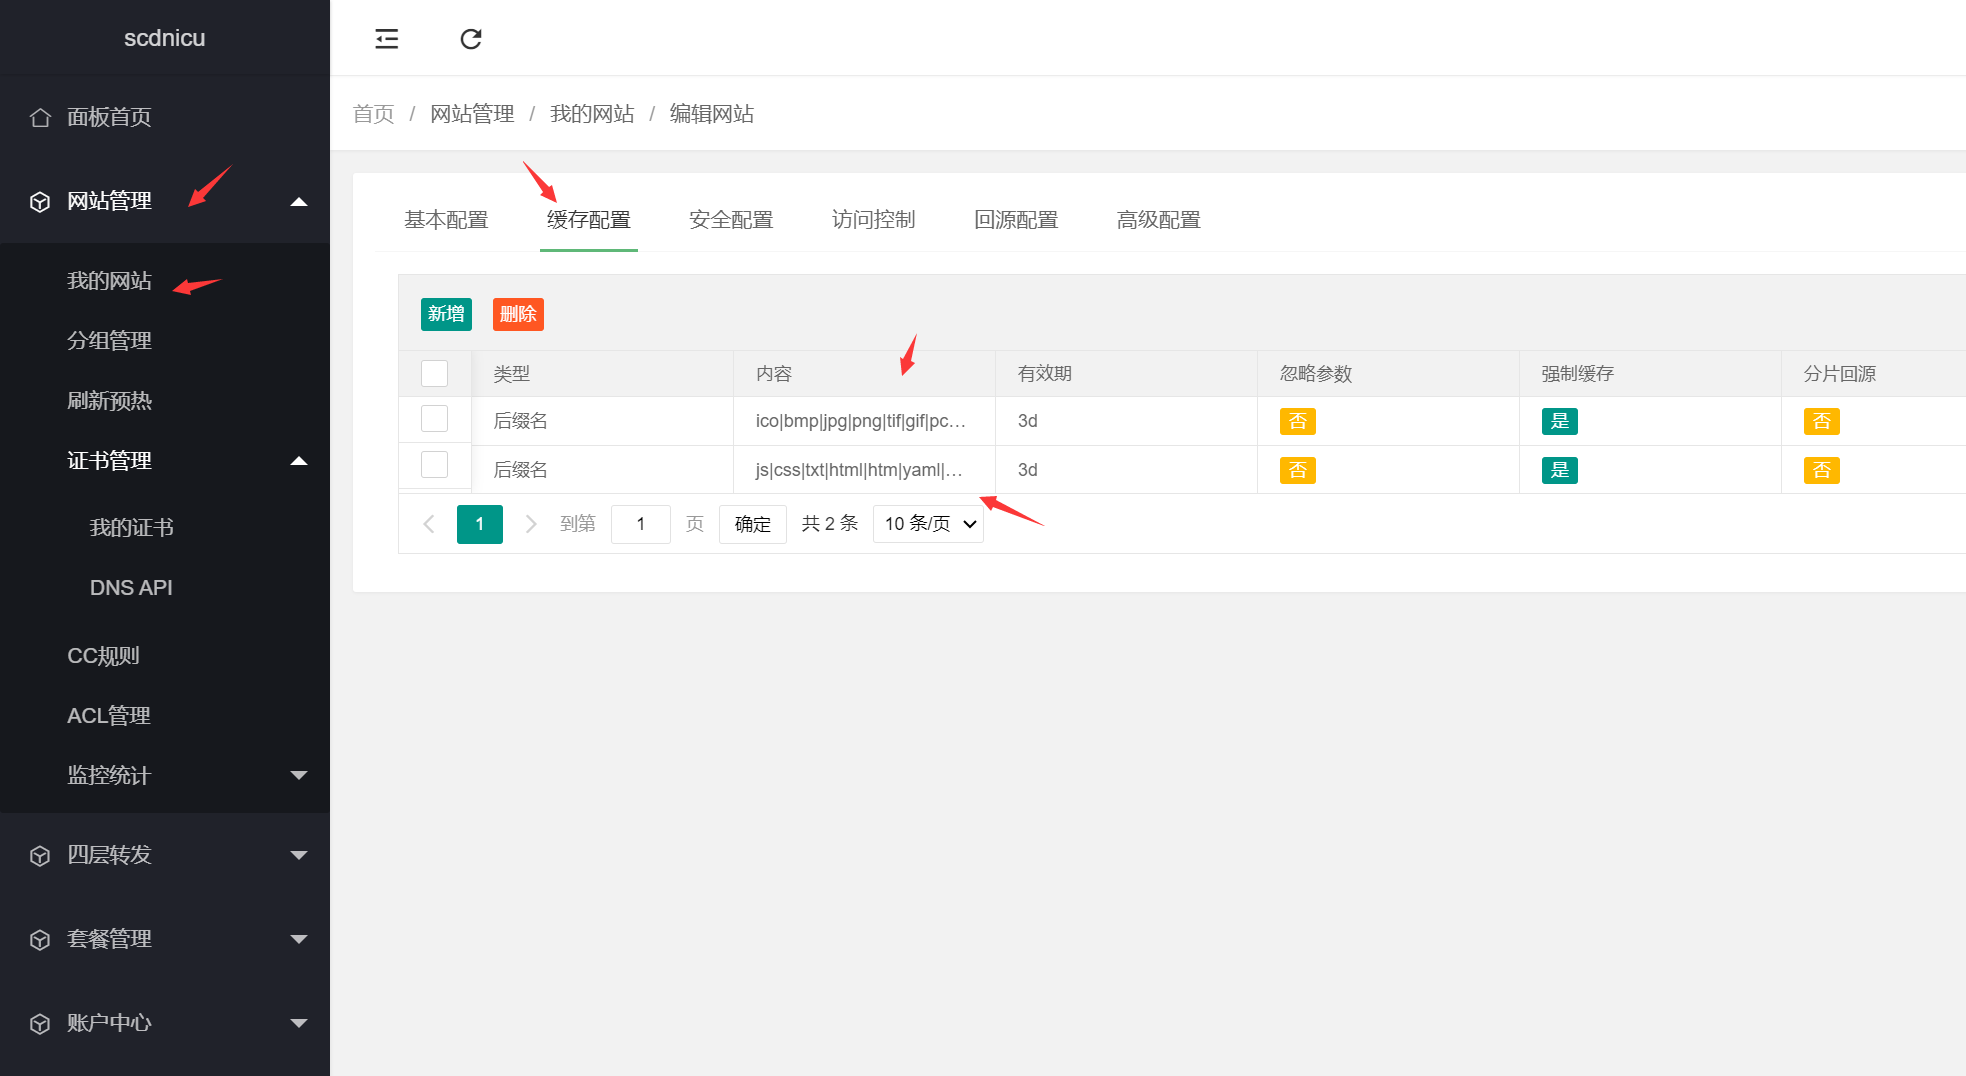Click the next page arrow in pagination
This screenshot has height=1076, width=1966.
point(530,523)
